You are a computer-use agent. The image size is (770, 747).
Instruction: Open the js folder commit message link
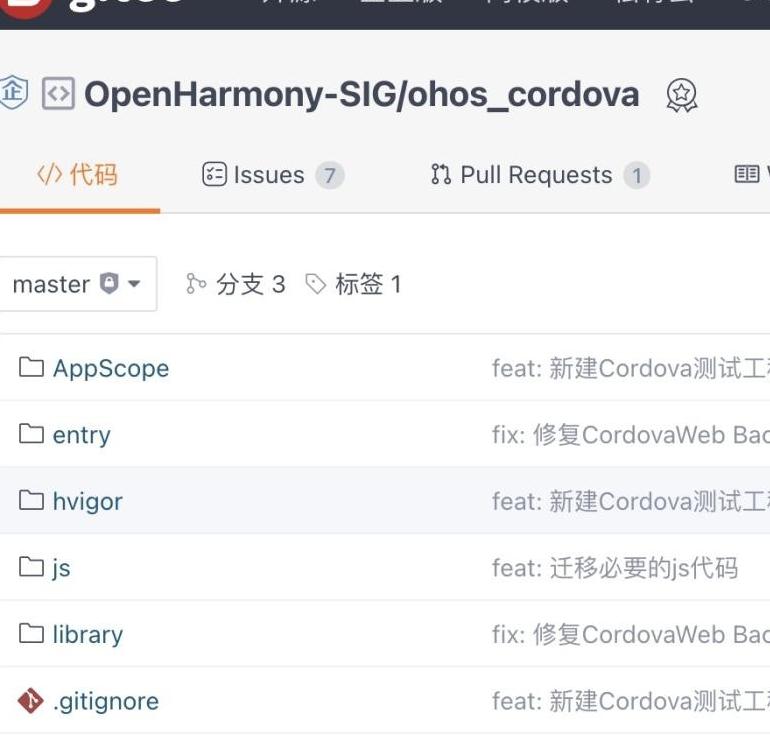[615, 568]
